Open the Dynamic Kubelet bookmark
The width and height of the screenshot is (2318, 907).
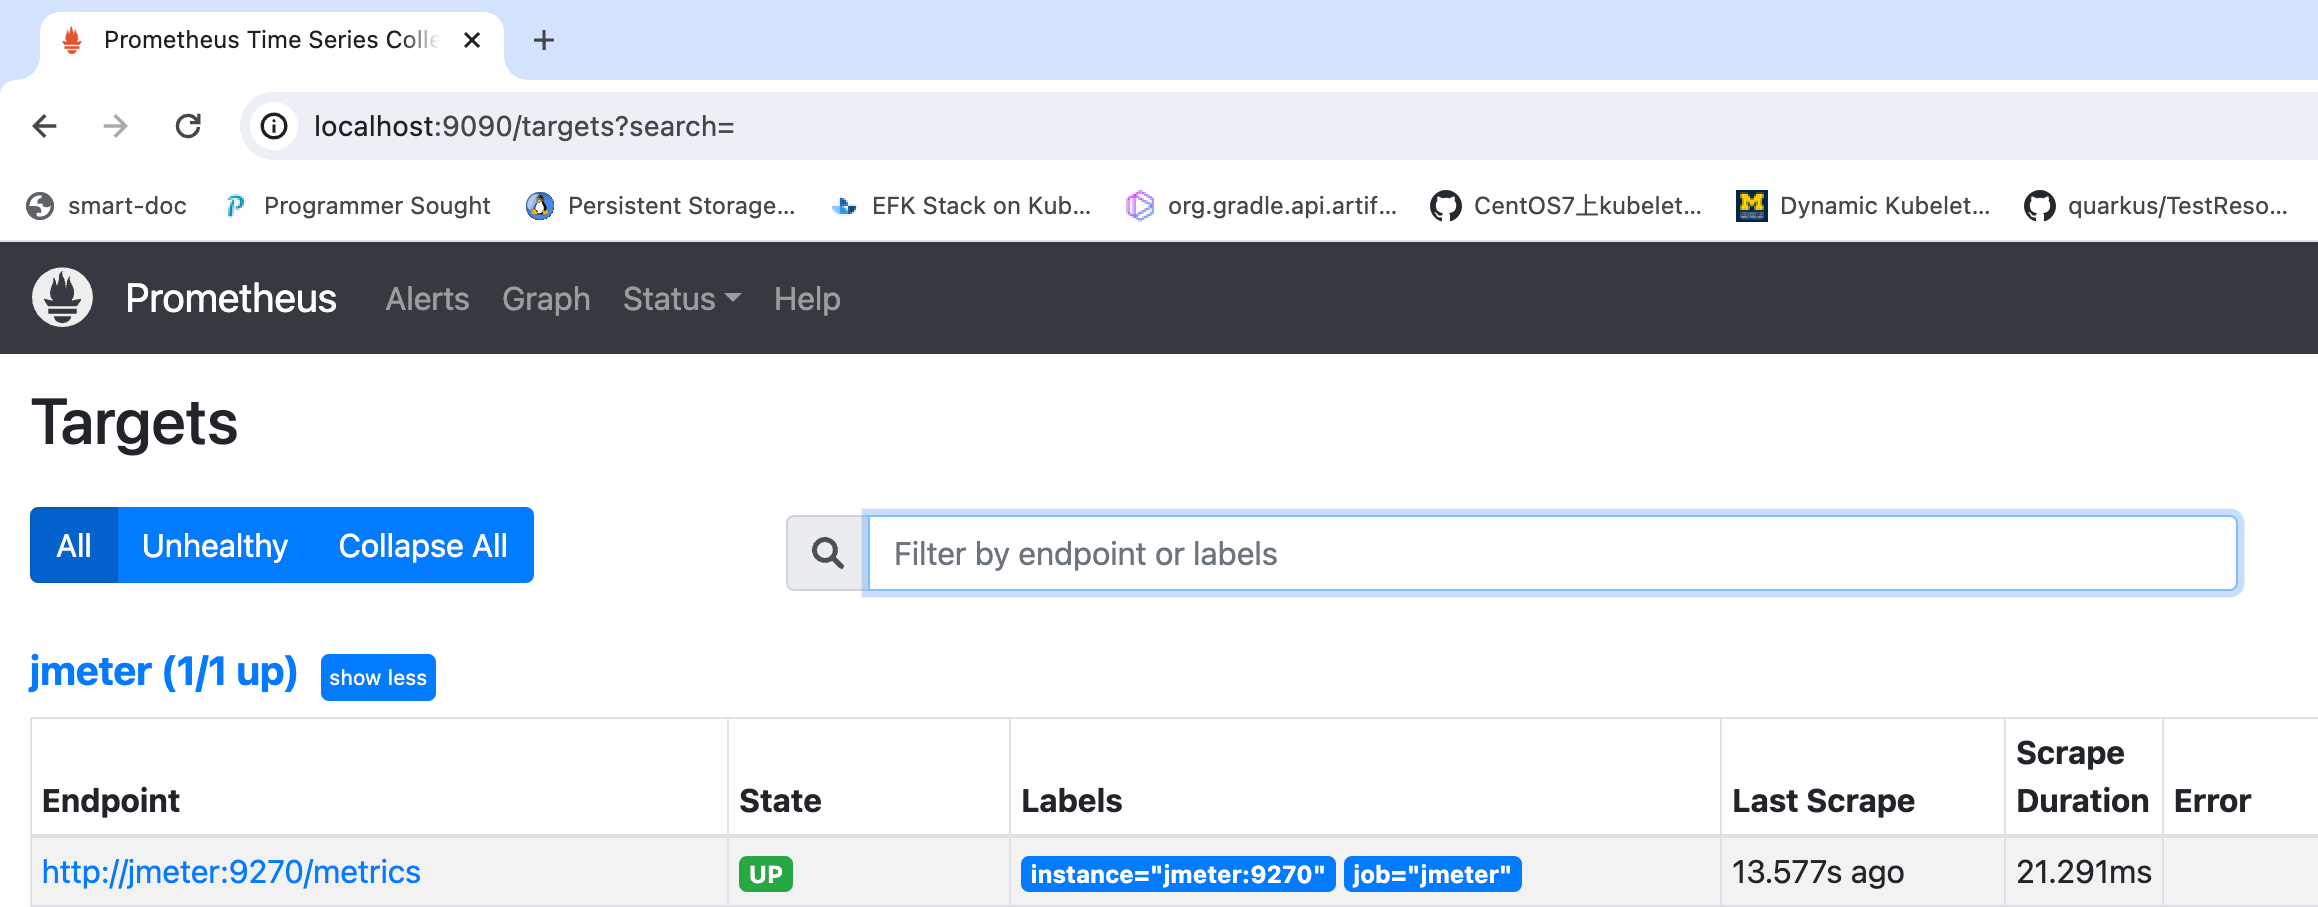(1863, 206)
